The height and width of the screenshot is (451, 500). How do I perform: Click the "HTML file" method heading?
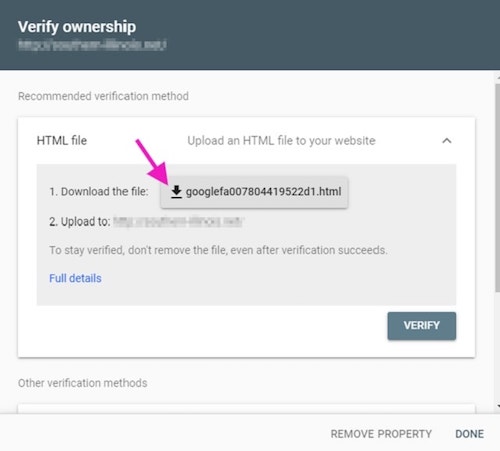[x=62, y=141]
